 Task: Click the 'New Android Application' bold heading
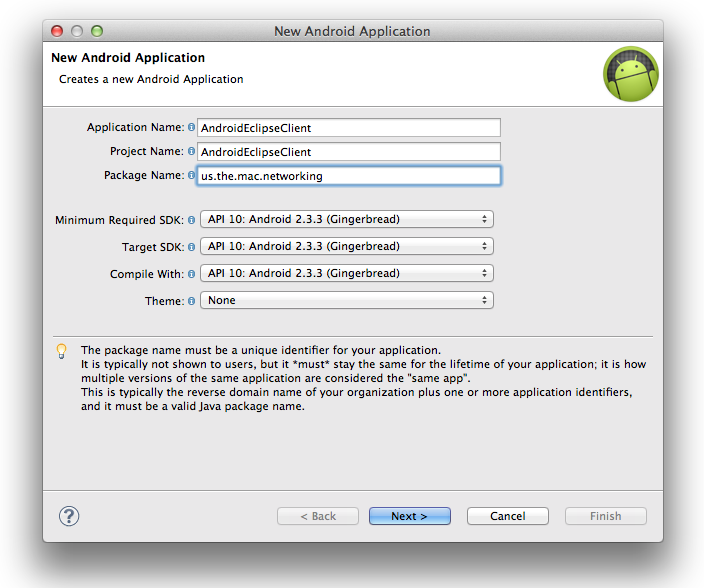coord(128,58)
